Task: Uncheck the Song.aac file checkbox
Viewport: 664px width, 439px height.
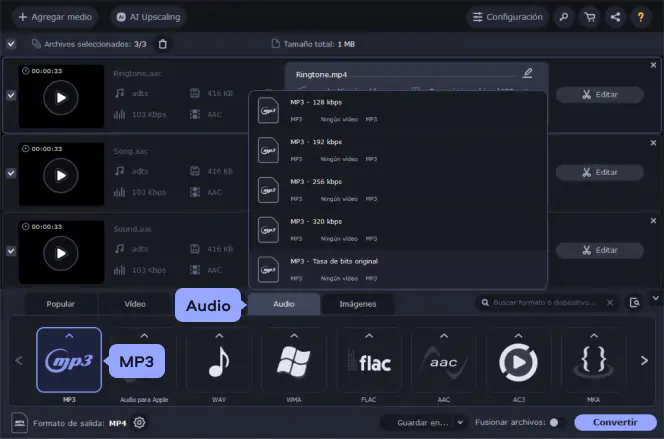Action: coord(11,173)
